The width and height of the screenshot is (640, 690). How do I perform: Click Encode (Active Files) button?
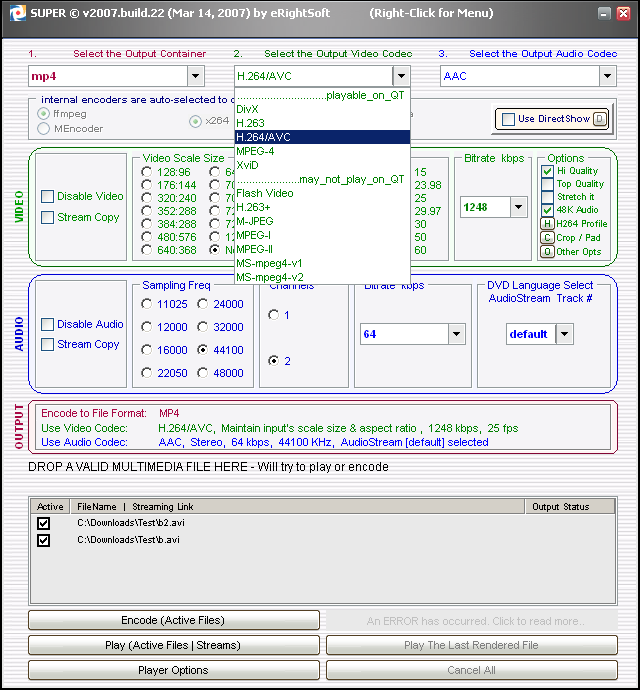click(174, 620)
